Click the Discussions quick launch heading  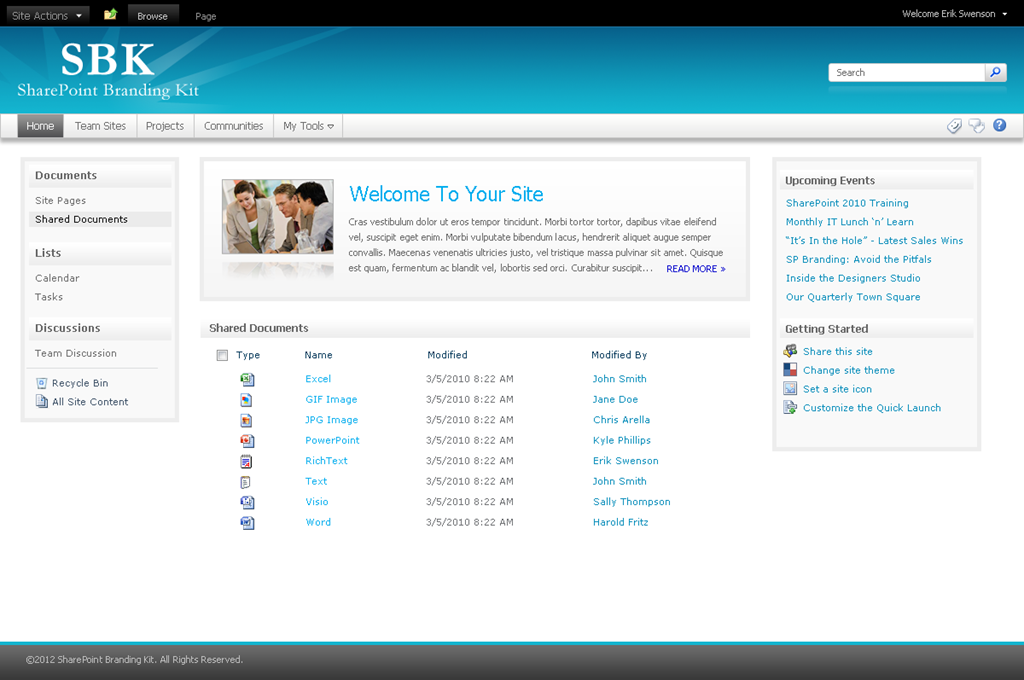[x=67, y=328]
